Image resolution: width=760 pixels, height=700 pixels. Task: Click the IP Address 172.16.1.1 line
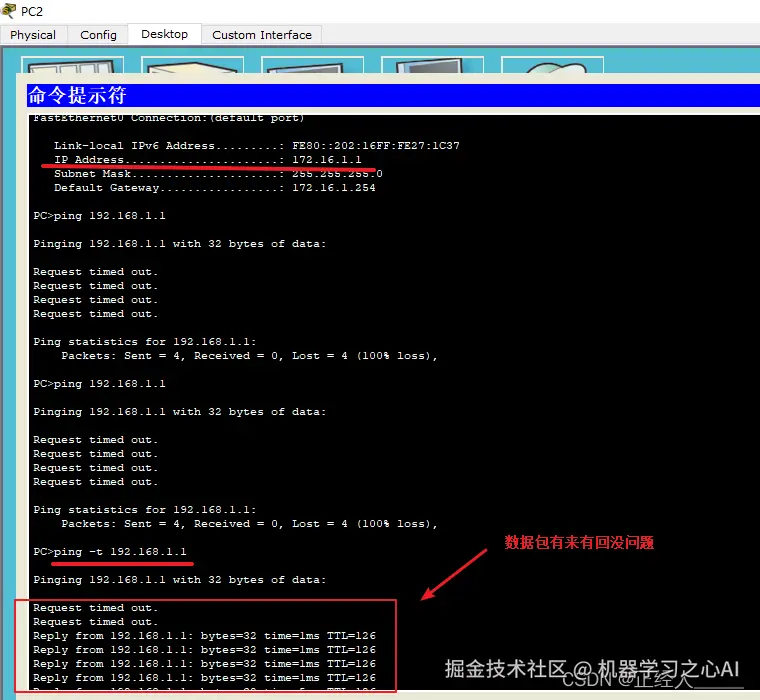(x=207, y=159)
